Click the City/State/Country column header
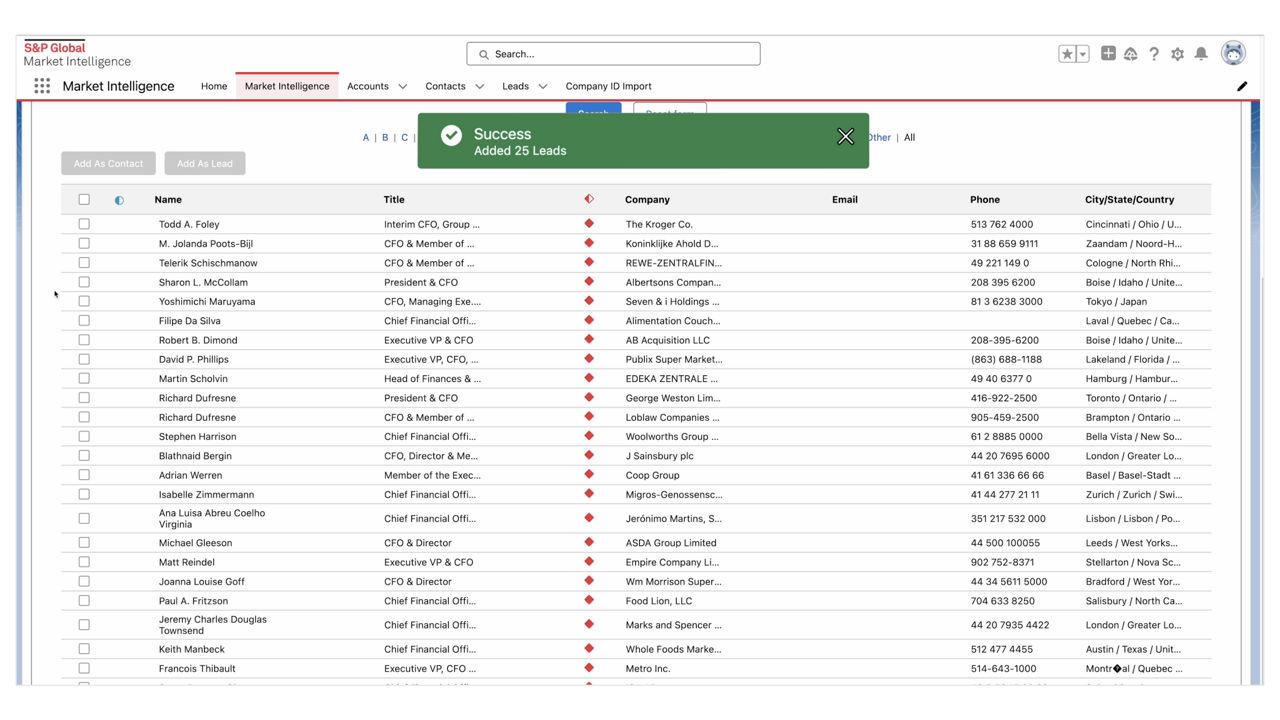 point(1130,200)
